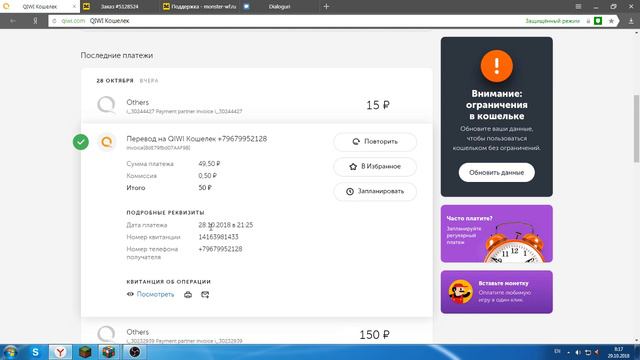Screen dimensions: 640x360
Task: Click the Yandex Я home button
Action: 35,21
